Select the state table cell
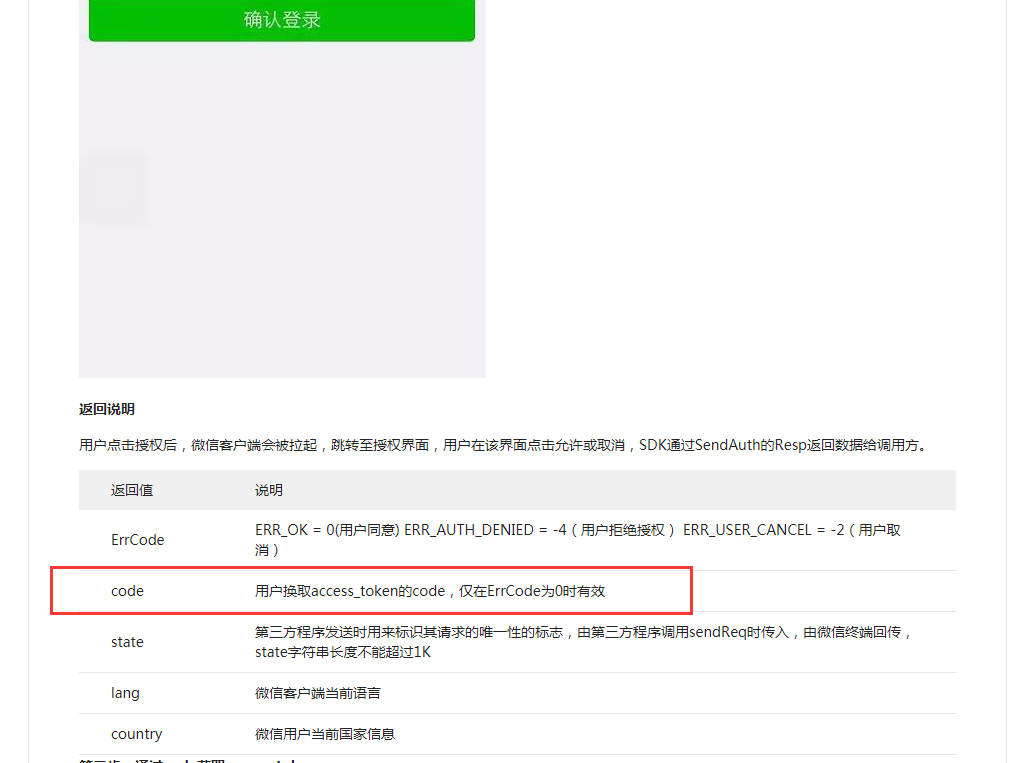The width and height of the screenshot is (1011, 763). coord(127,642)
